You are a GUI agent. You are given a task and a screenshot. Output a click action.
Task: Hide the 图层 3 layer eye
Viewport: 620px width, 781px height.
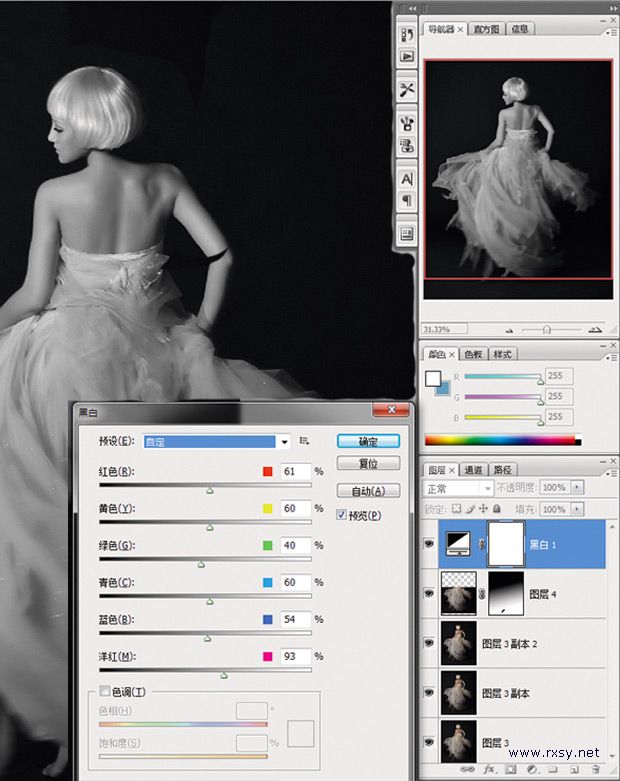(x=429, y=742)
